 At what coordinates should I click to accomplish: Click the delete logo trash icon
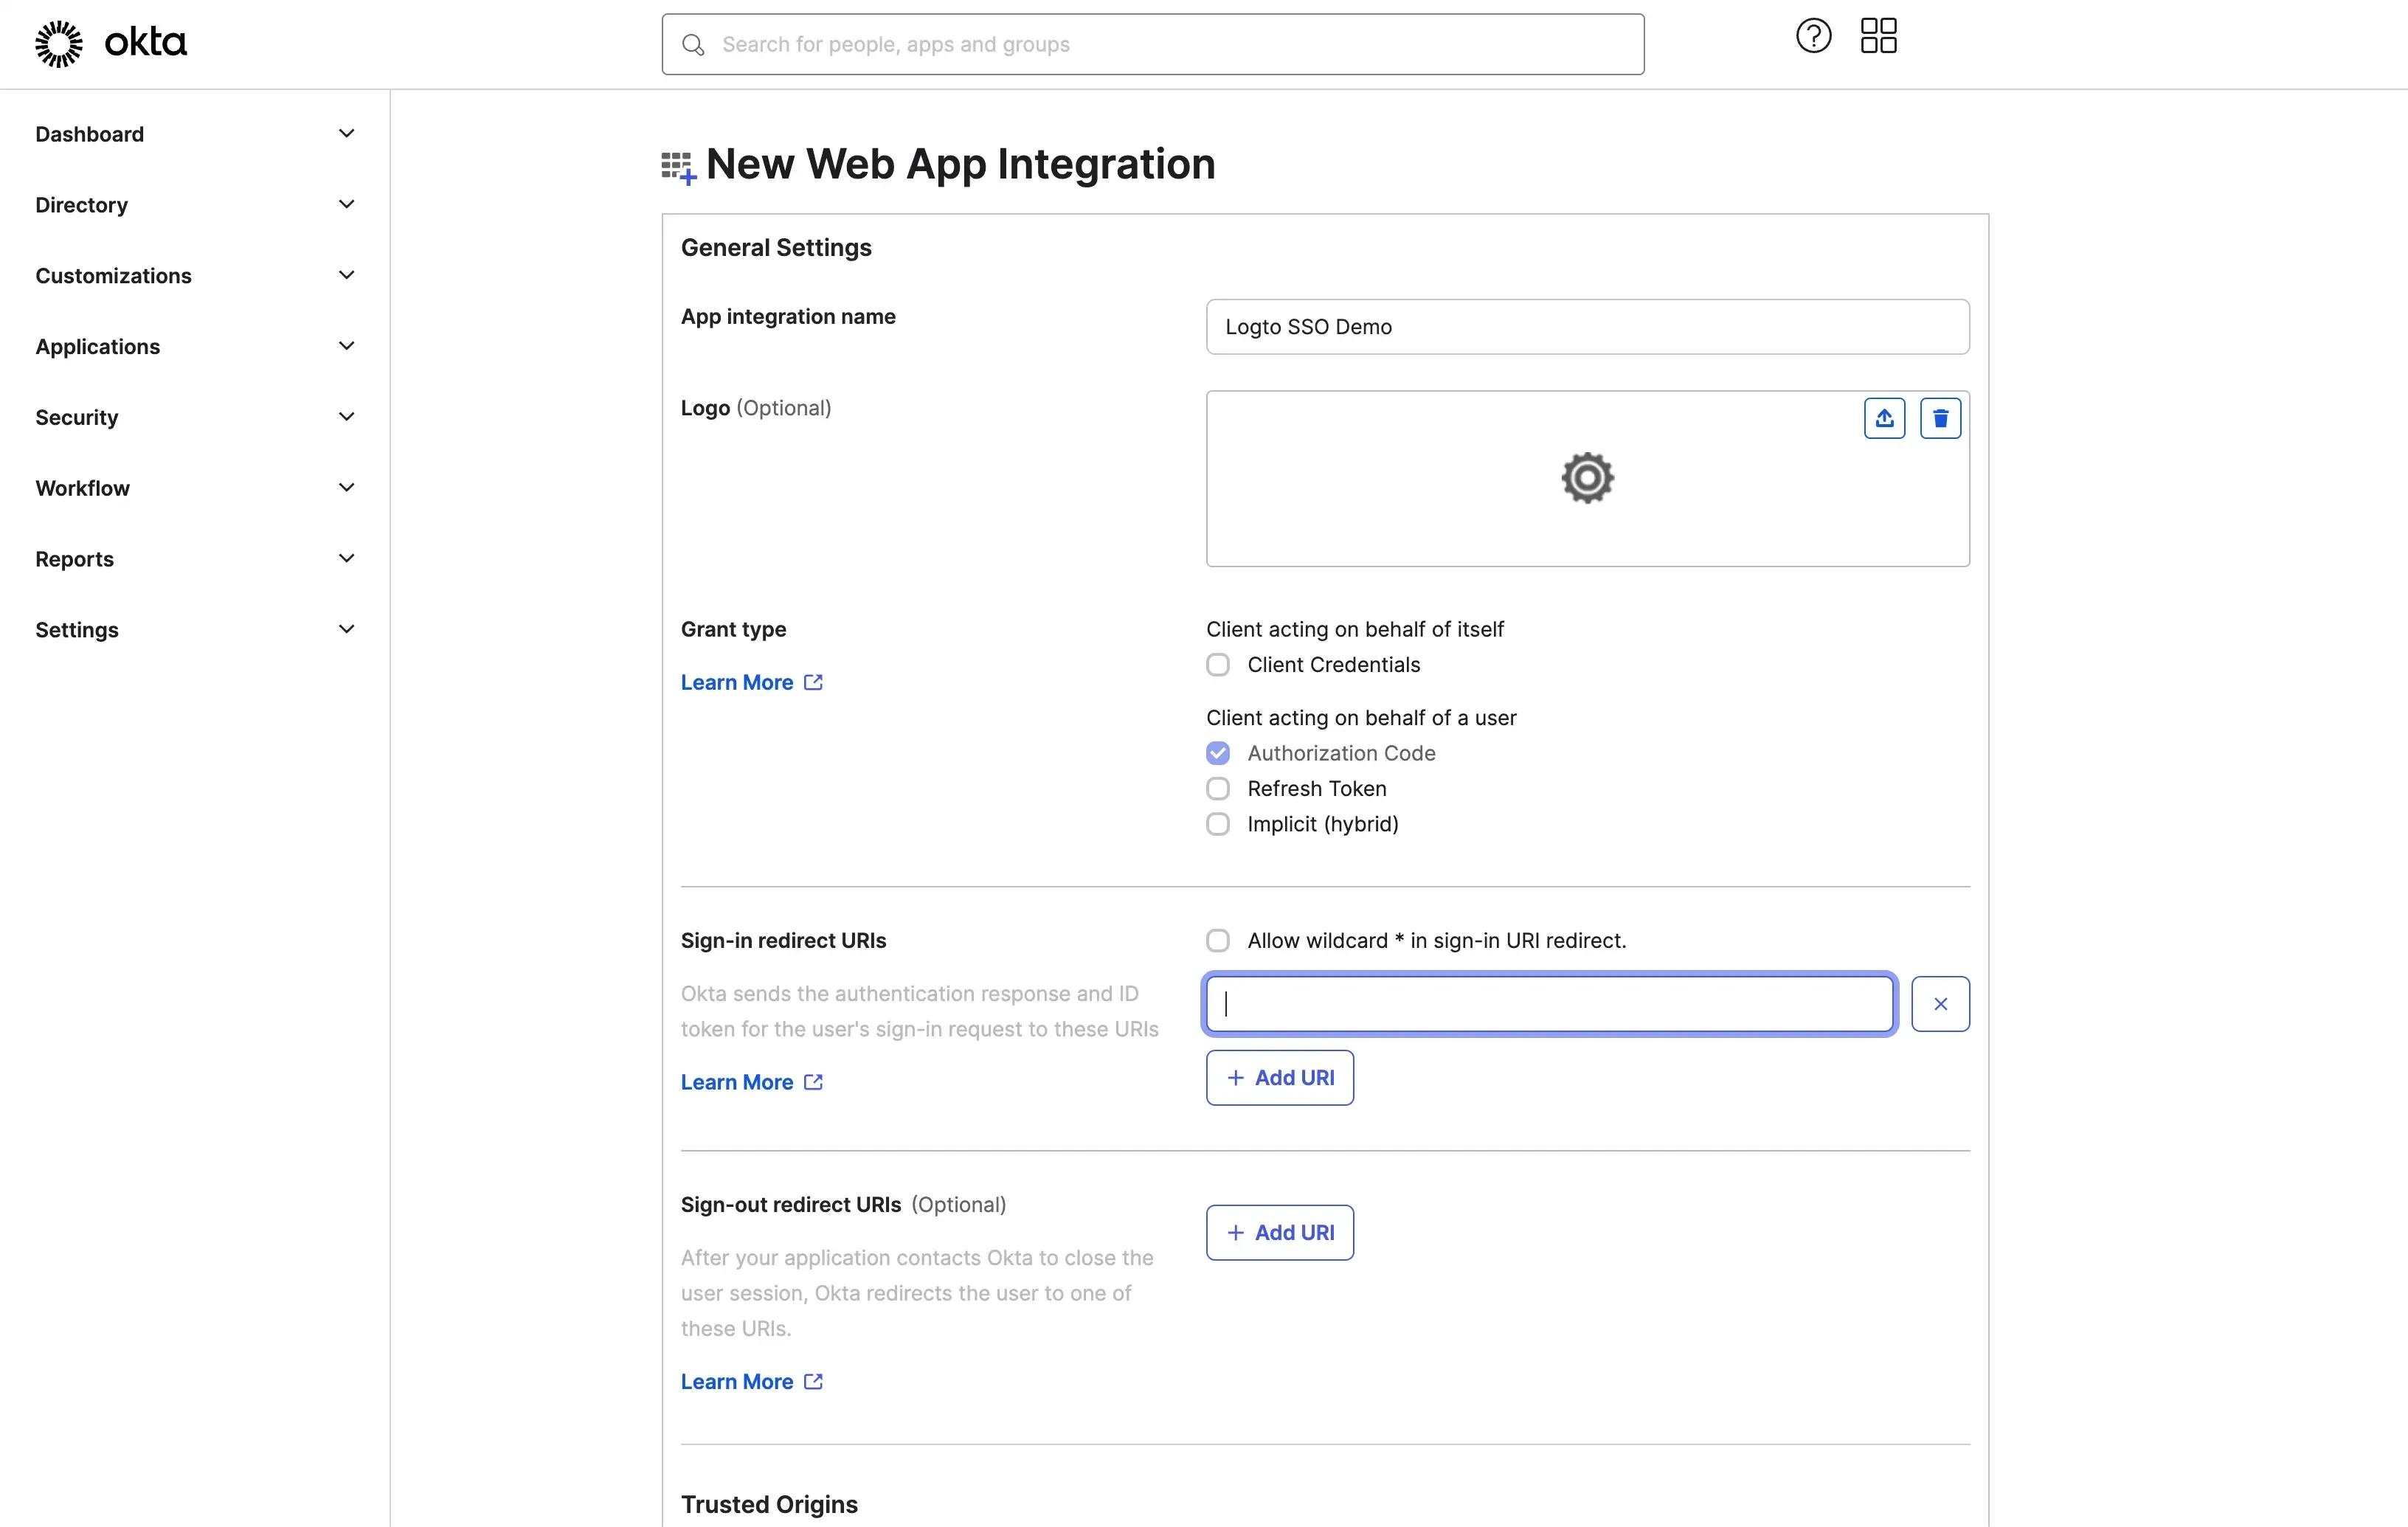[x=1940, y=418]
